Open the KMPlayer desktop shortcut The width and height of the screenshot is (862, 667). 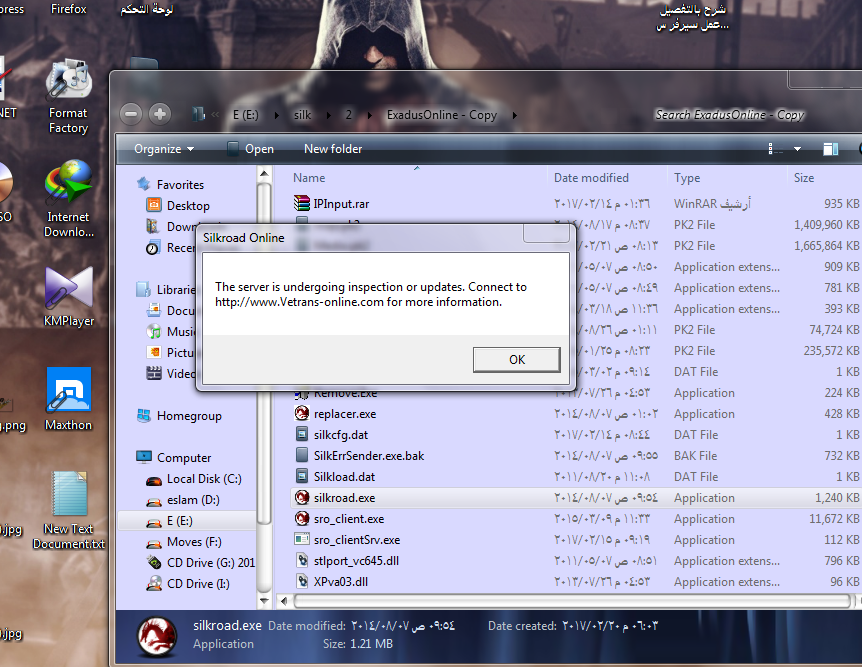point(69,296)
